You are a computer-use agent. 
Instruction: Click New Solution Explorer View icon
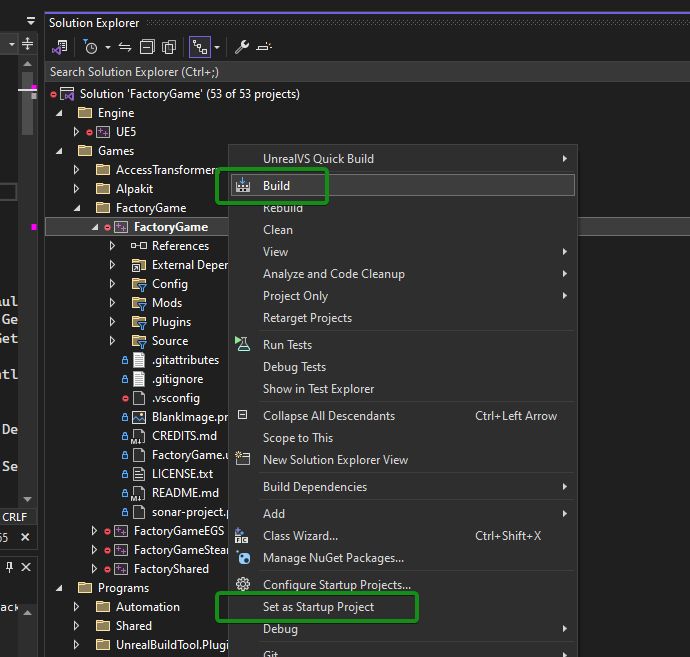(242, 459)
